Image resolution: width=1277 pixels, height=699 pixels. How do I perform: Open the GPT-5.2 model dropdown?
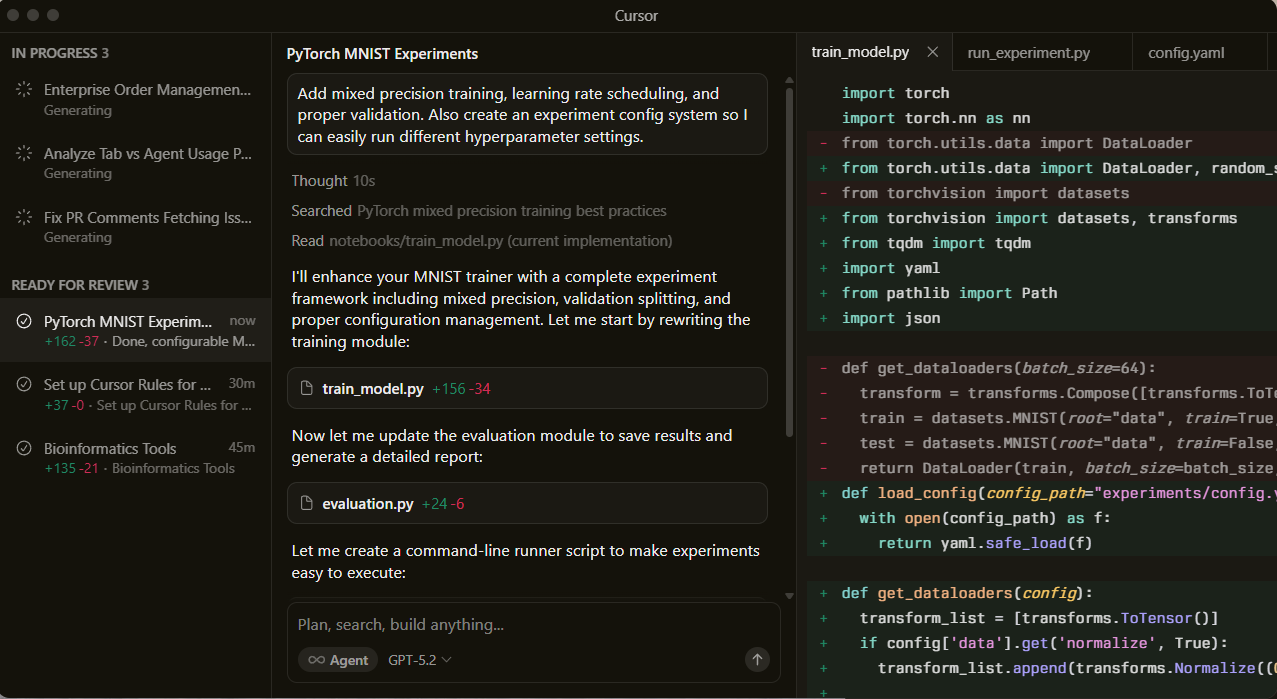[419, 660]
